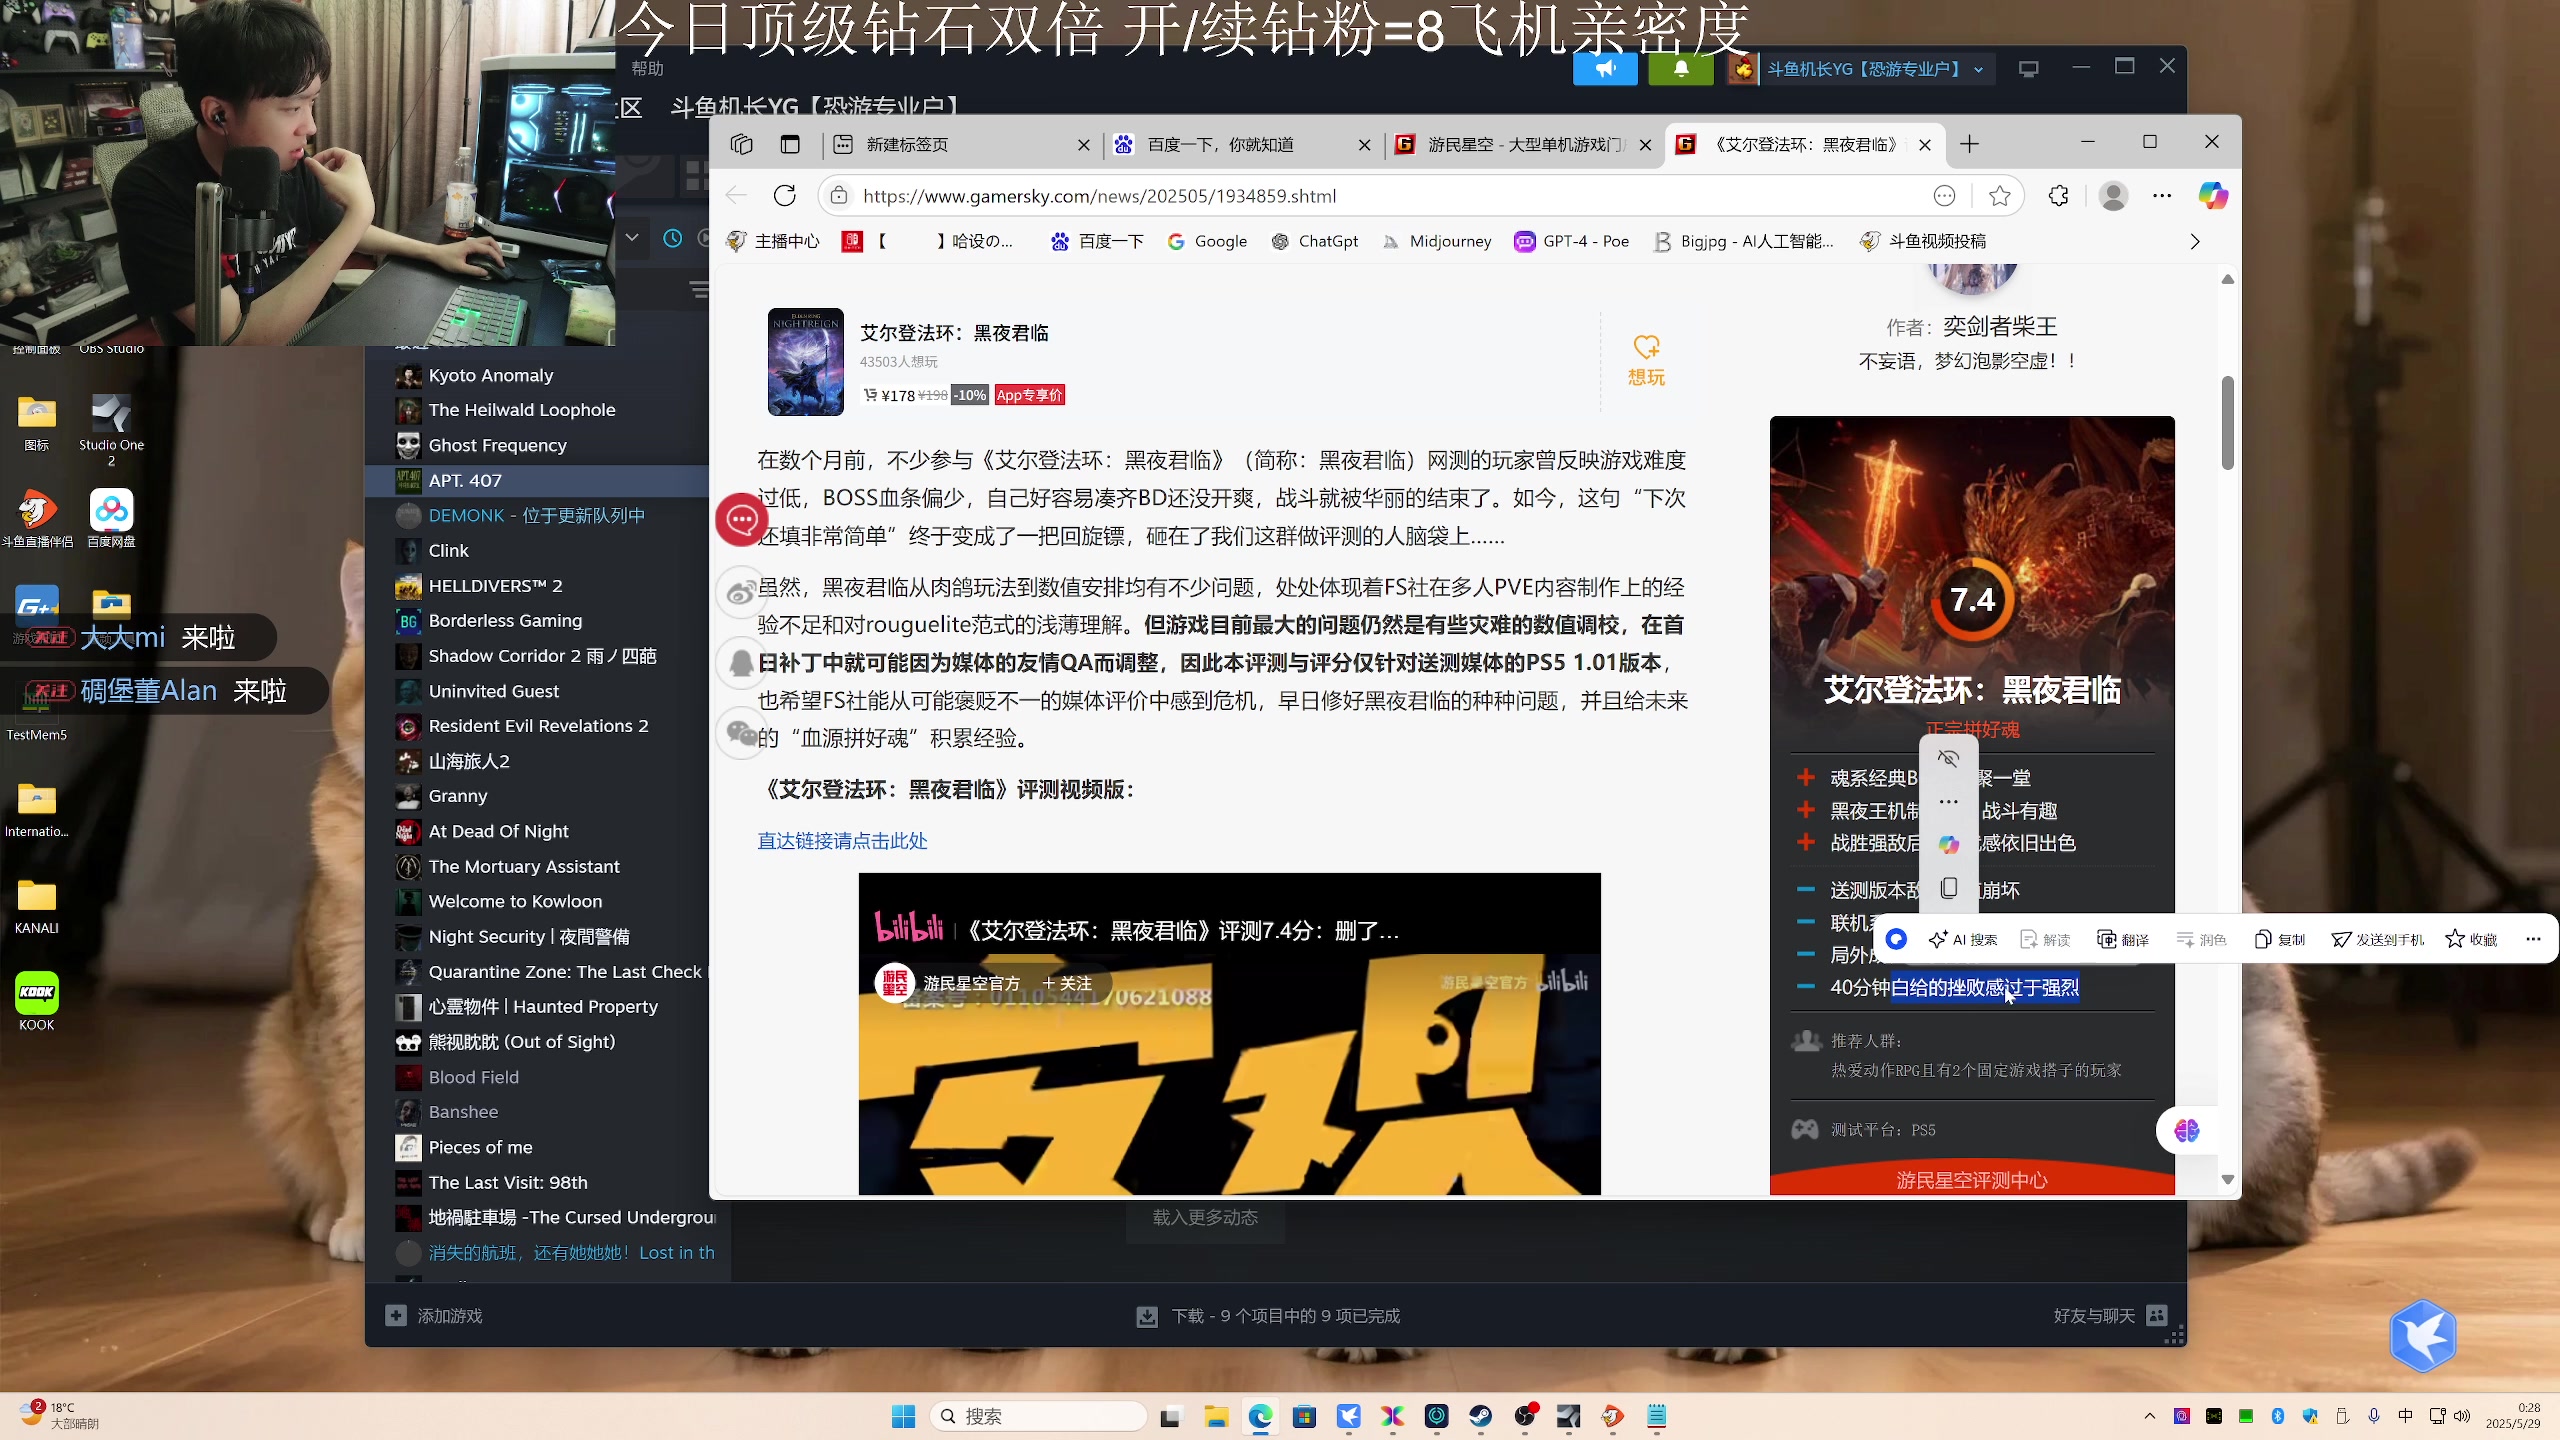Screen dimensions: 2560x1440
Task: Click Steam green notification bell
Action: pyautogui.click(x=1681, y=69)
